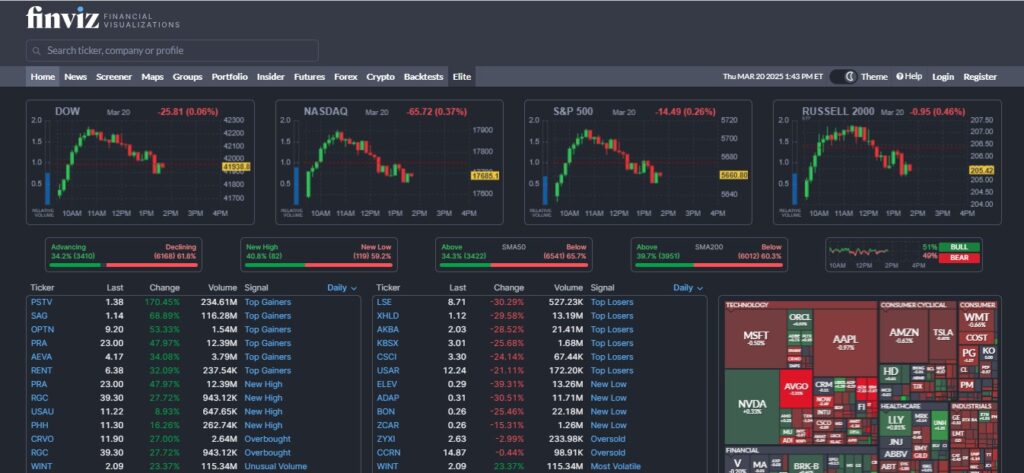The image size is (1024, 473).
Task: Click the Advancing/Declining breadth bar
Action: coord(123,255)
